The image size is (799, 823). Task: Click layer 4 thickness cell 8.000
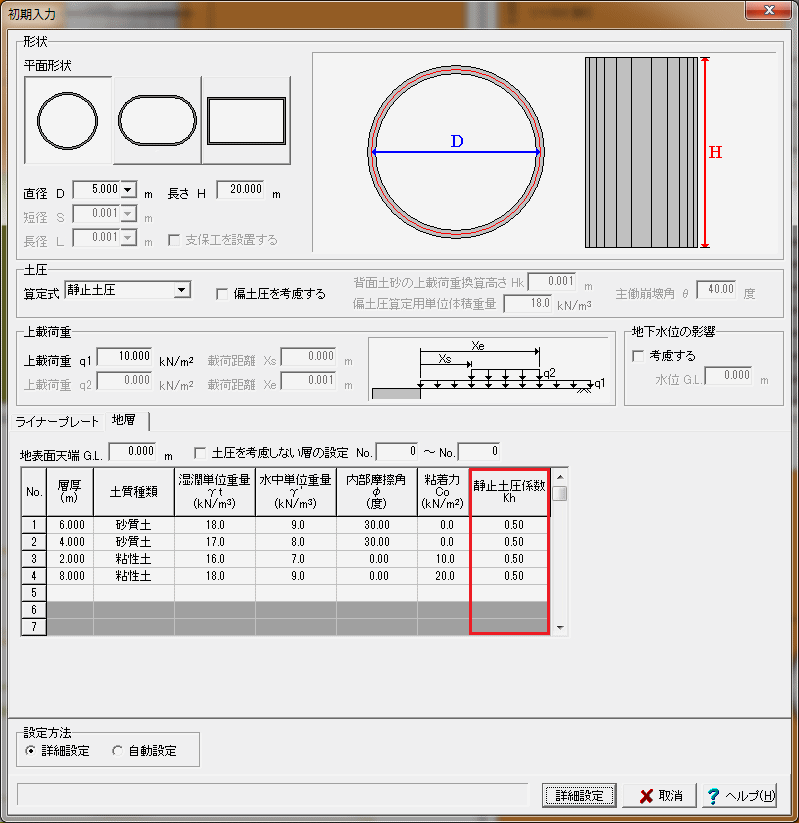pos(70,576)
